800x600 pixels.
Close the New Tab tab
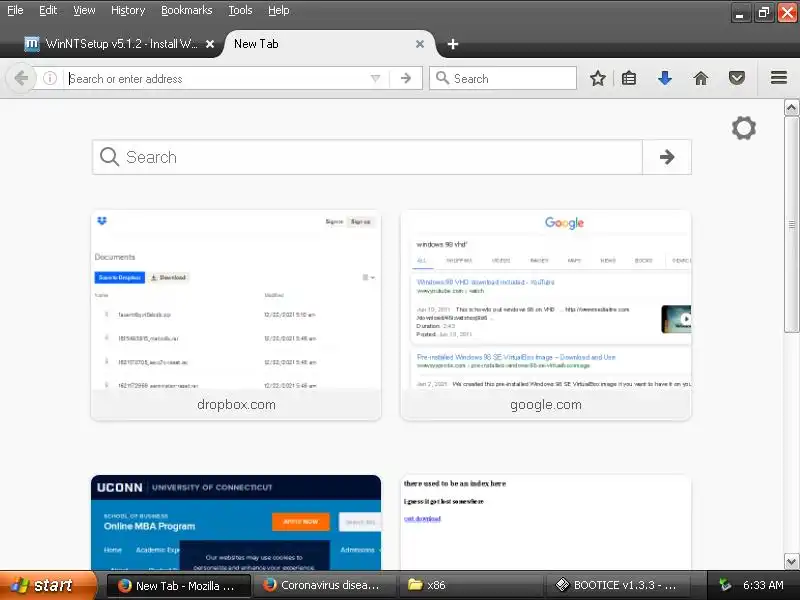[x=420, y=44]
